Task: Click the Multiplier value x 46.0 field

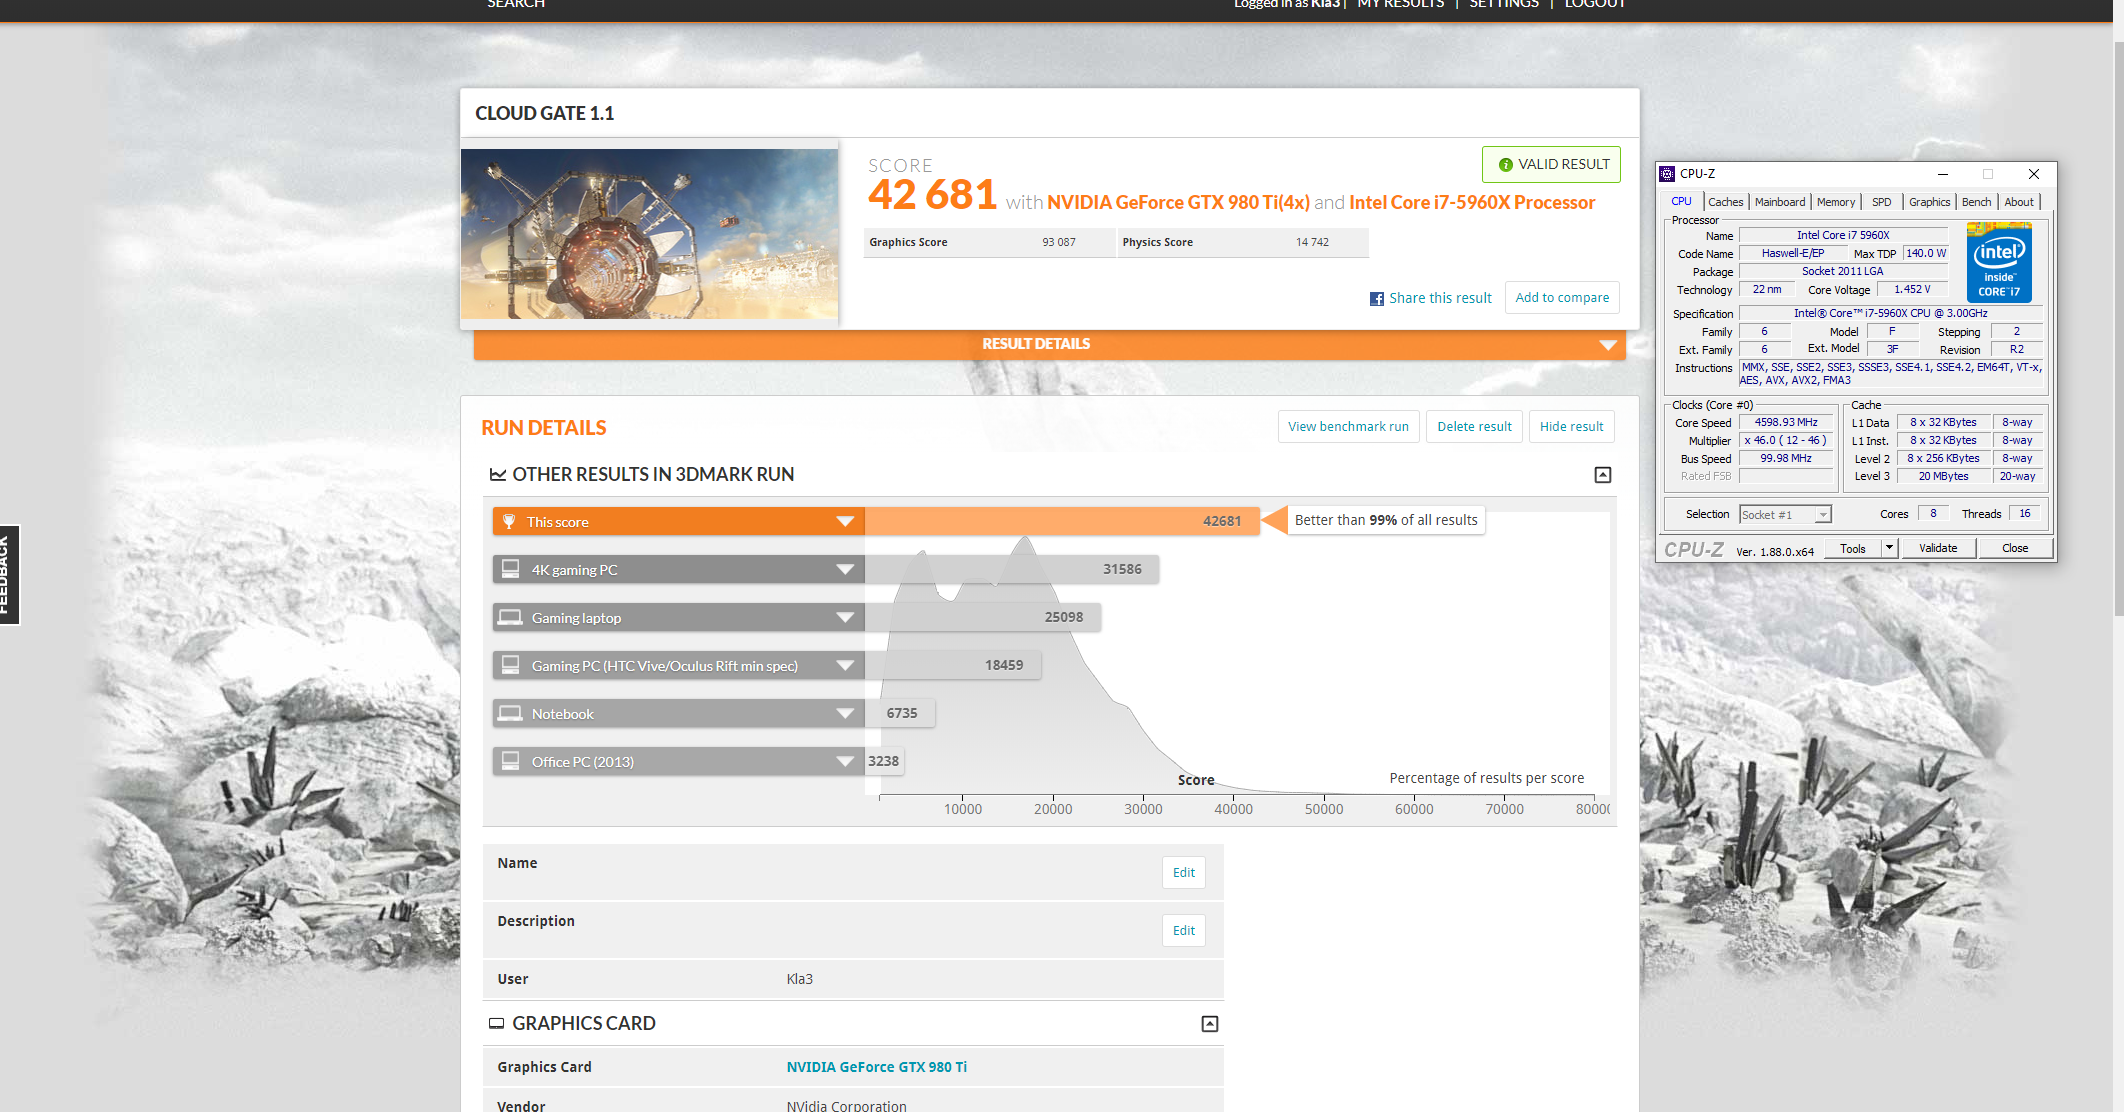Action: pos(1786,441)
